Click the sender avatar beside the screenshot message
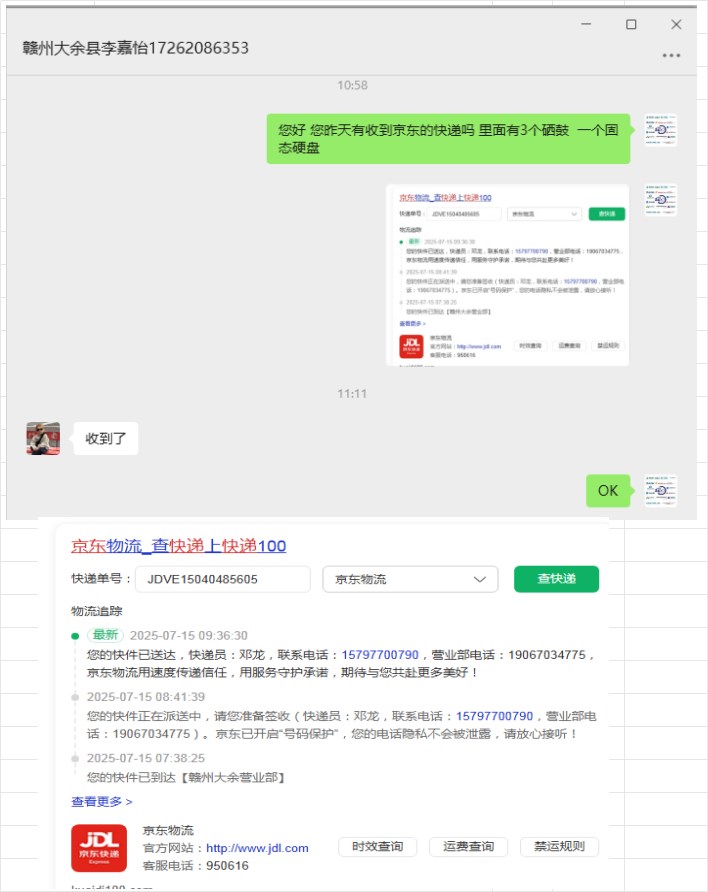708x892 pixels. (660, 200)
